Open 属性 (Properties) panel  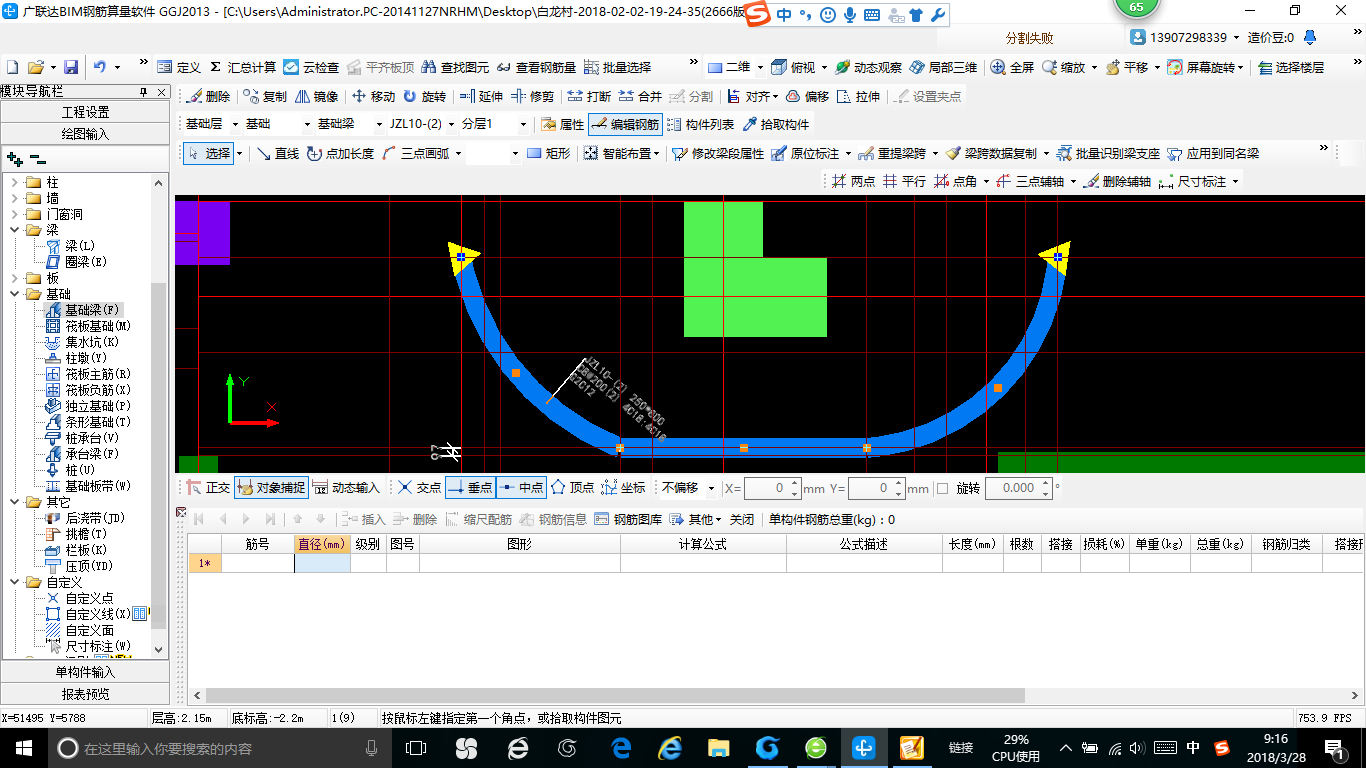pos(562,125)
